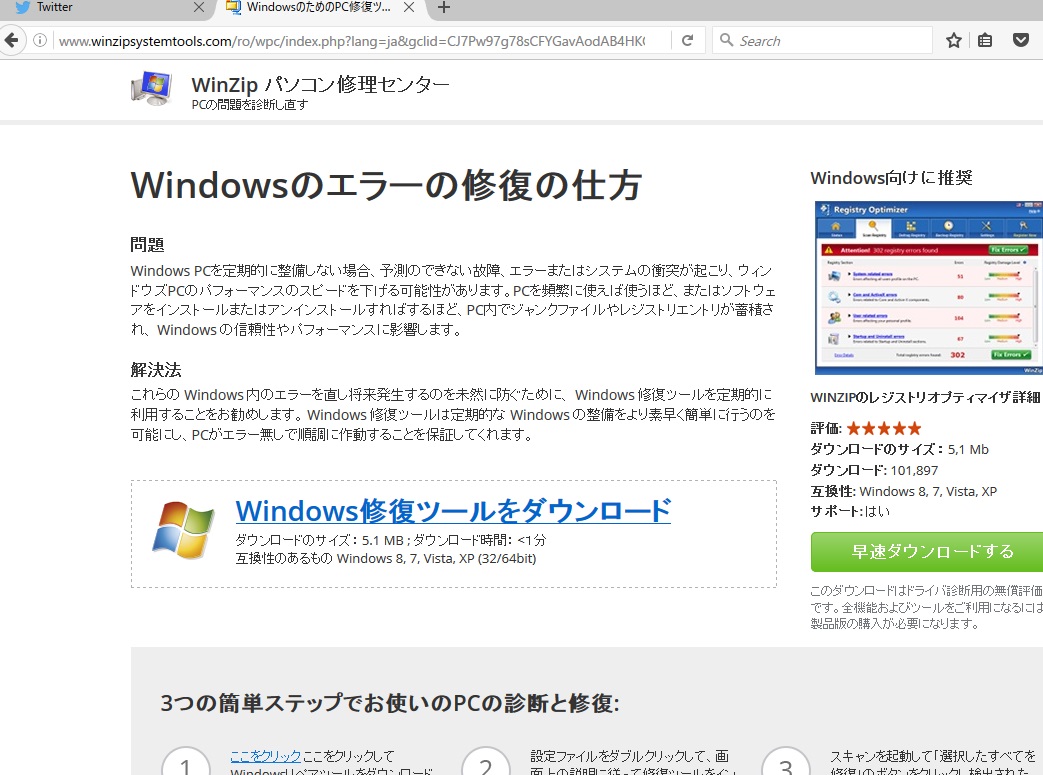Viewport: 1043px width, 775px height.
Task: Click the WinZip パソコン修理センター title
Action: pyautogui.click(x=321, y=84)
